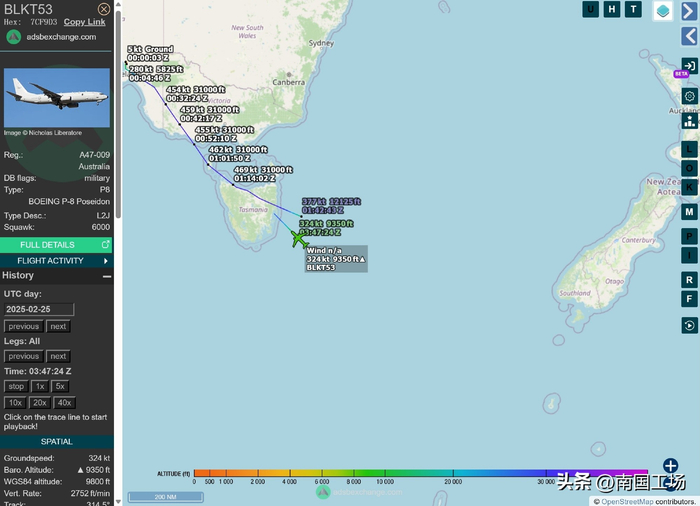
Task: Click the left chevron arrow button
Action: pos(690,36)
